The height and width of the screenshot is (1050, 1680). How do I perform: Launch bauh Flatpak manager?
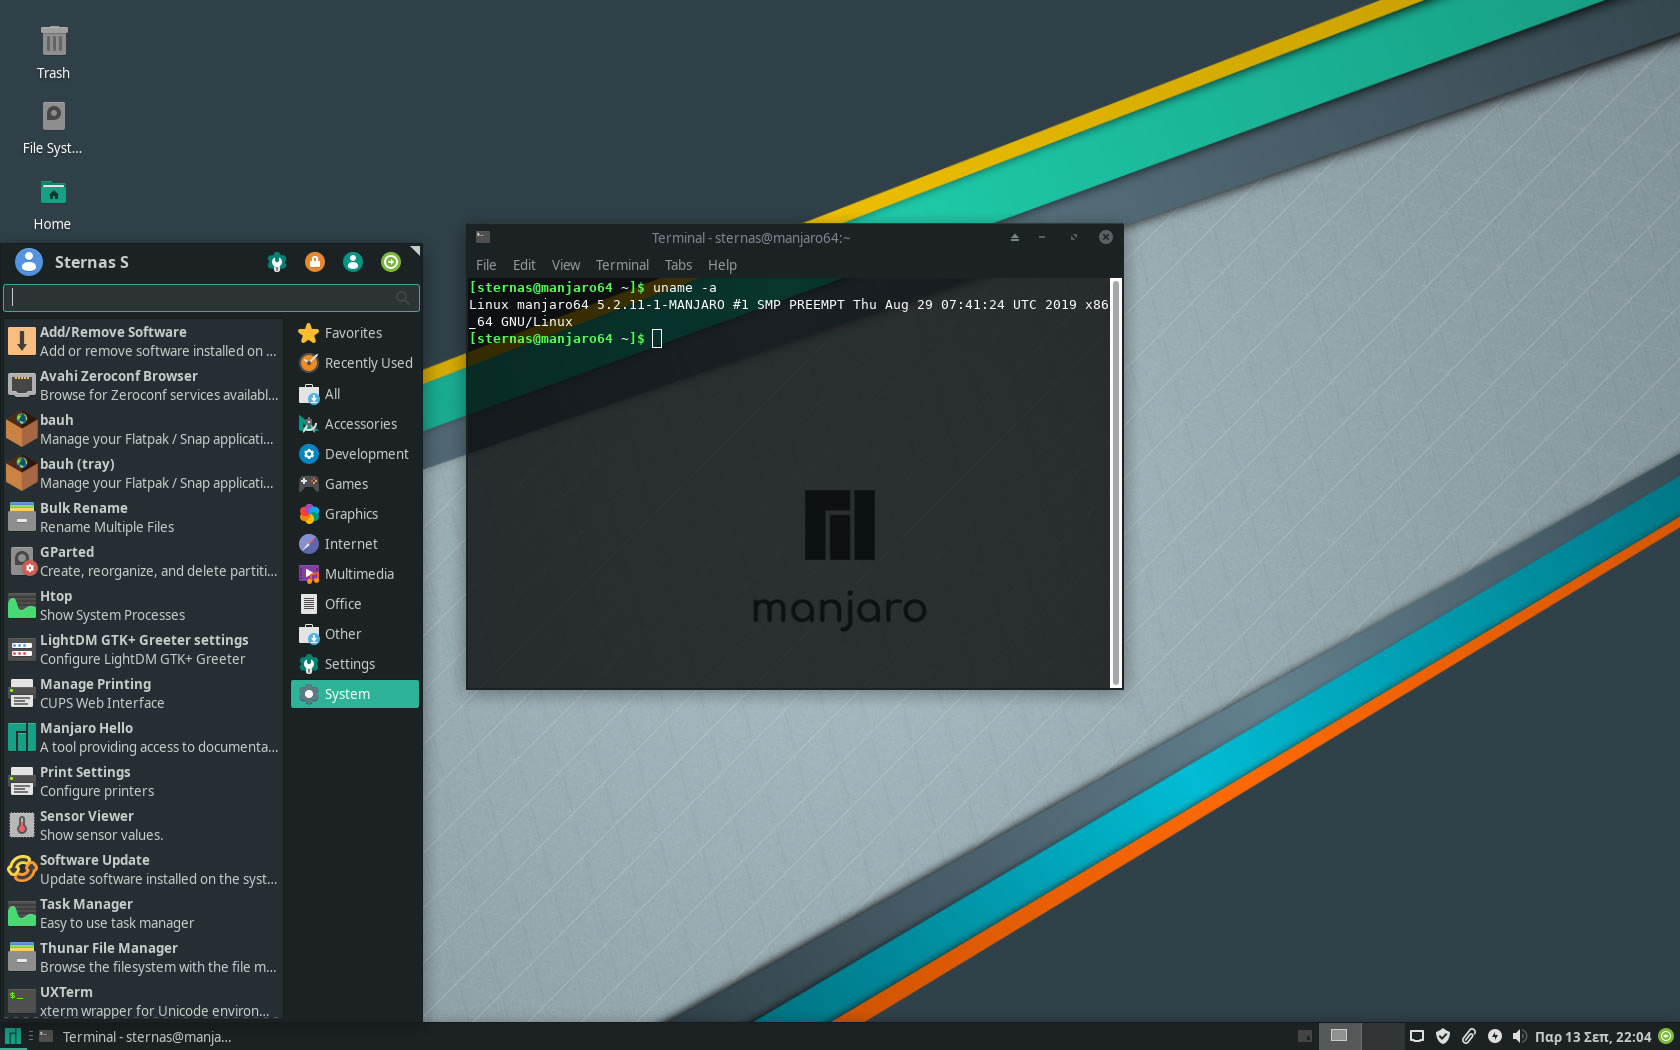pyautogui.click(x=143, y=429)
